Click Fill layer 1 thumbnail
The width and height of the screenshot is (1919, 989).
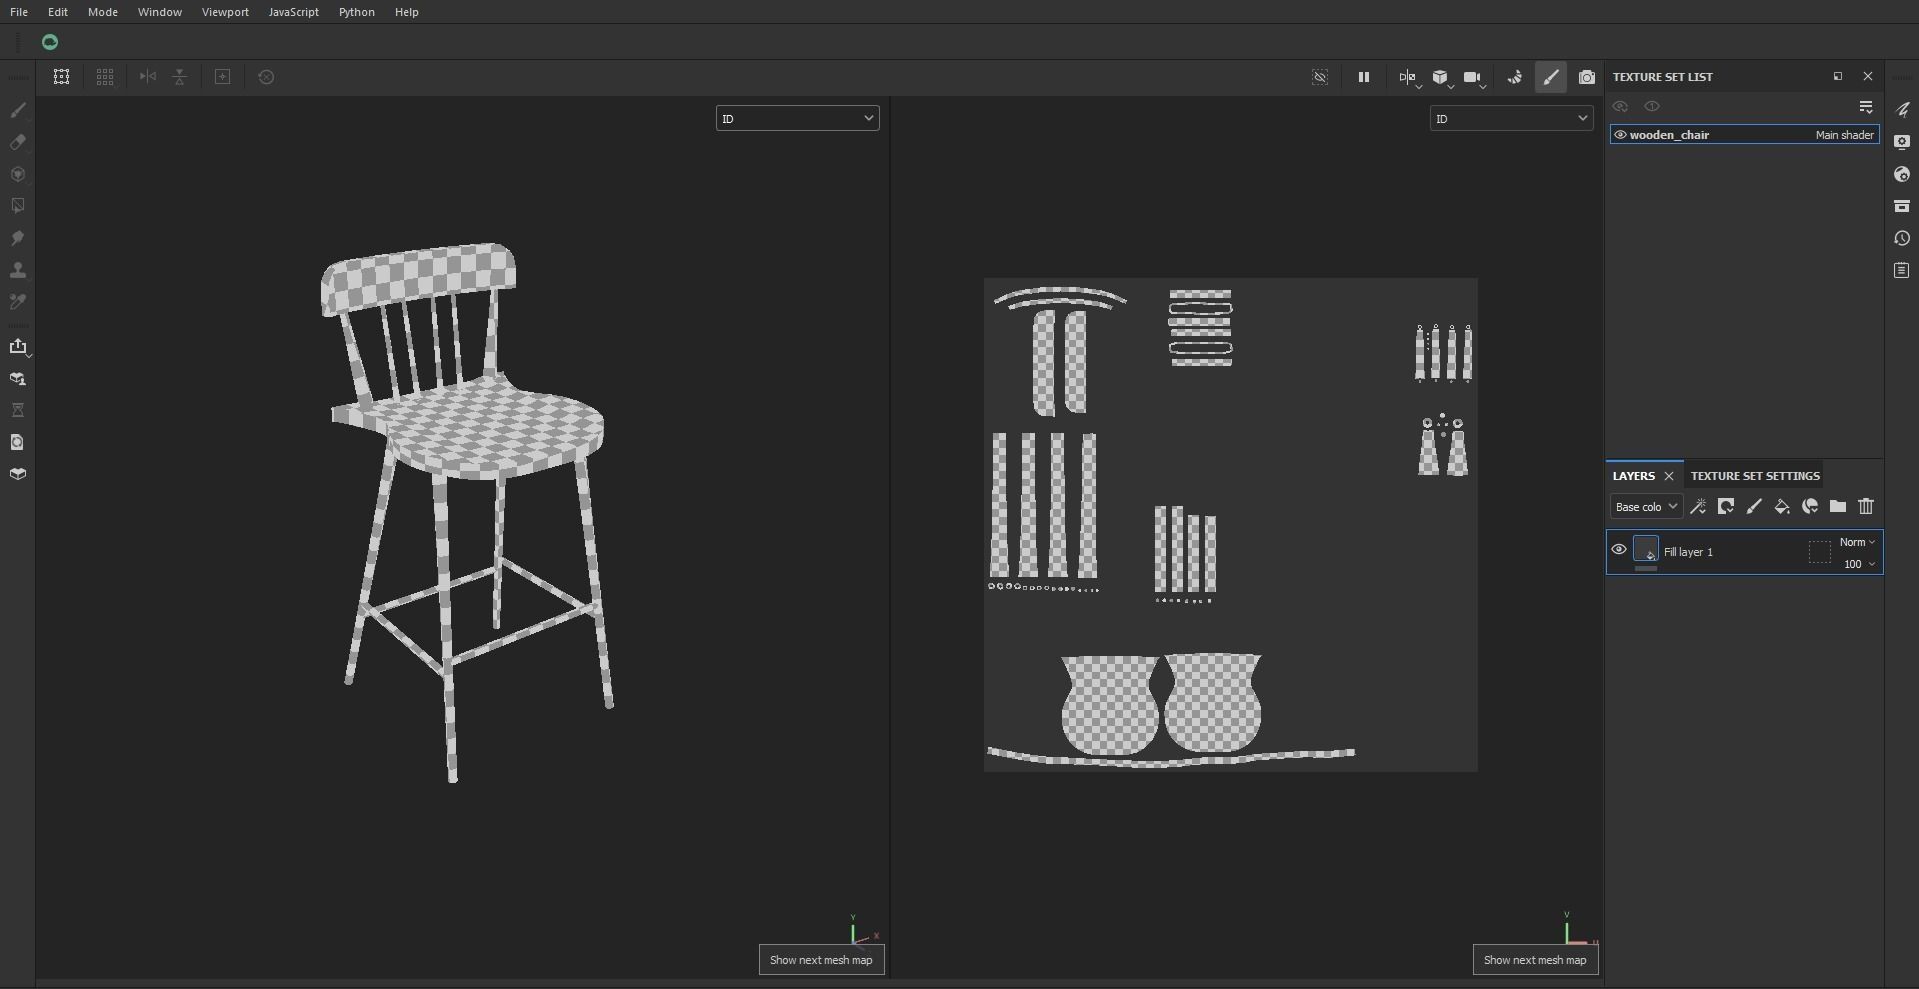1646,549
